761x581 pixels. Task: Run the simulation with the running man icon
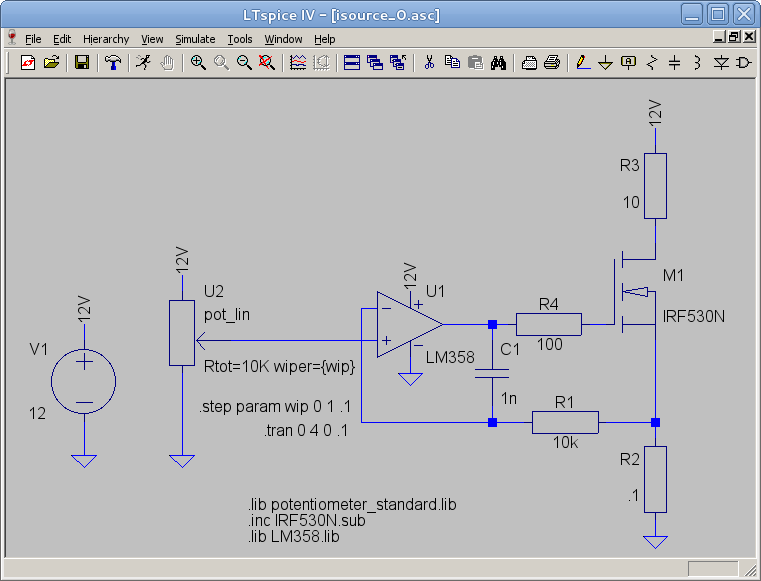(143, 63)
